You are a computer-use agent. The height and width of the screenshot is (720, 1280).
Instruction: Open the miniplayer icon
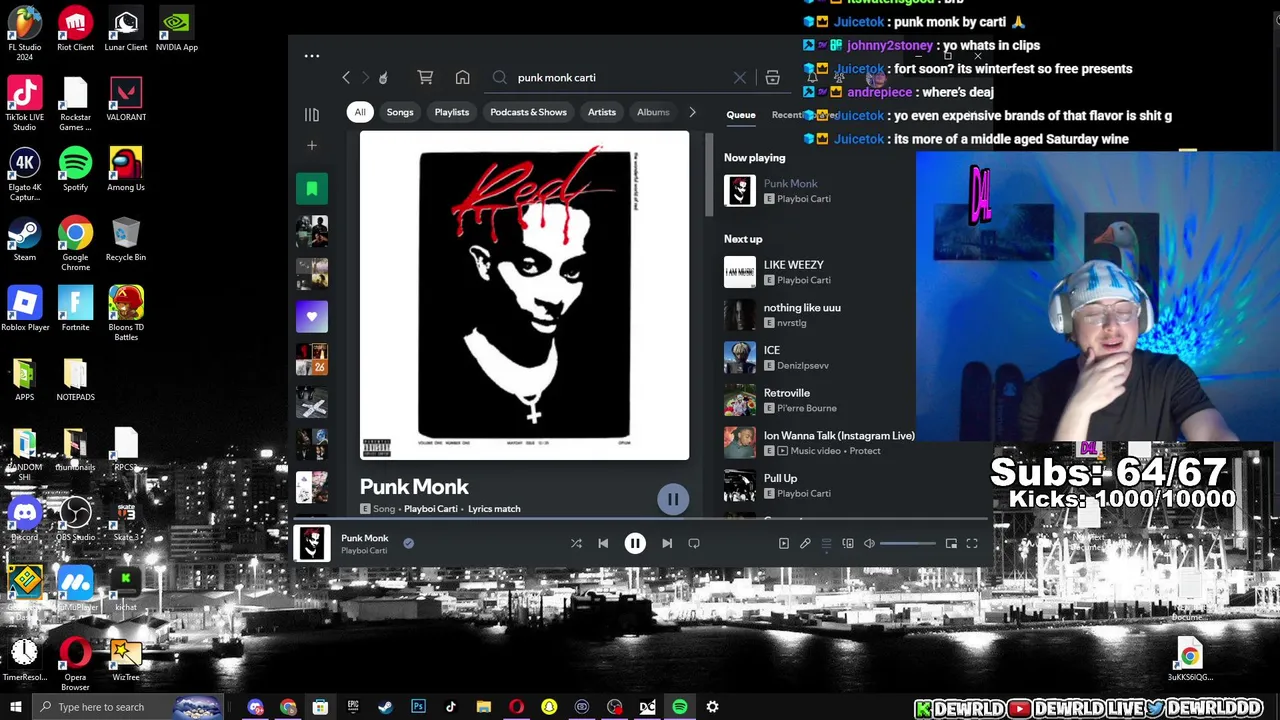[x=951, y=543]
